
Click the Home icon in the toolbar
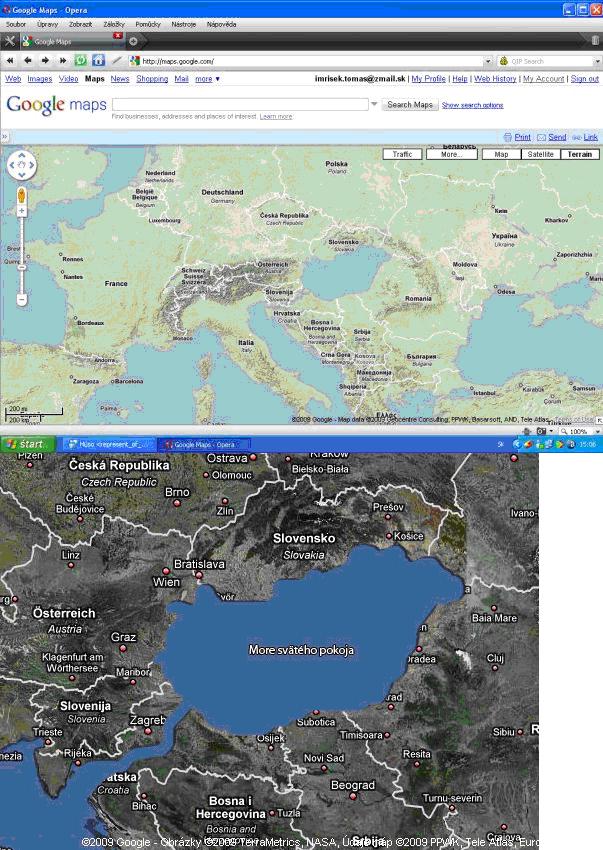point(99,61)
